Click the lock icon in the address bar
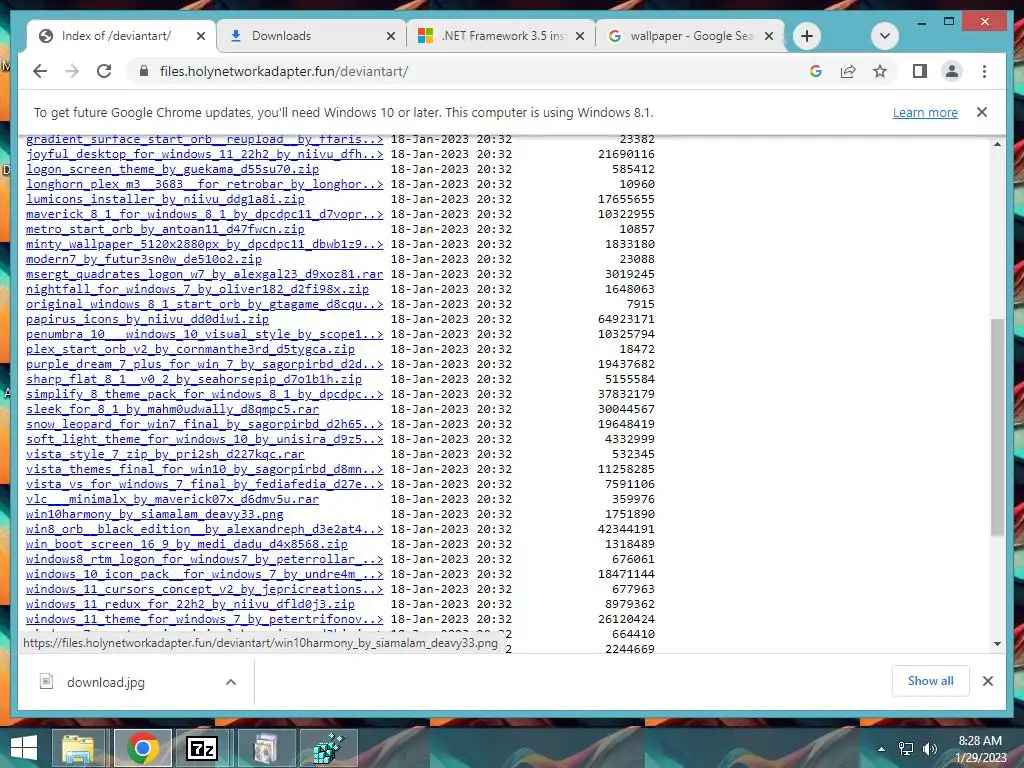Image resolution: width=1024 pixels, height=768 pixels. click(144, 71)
